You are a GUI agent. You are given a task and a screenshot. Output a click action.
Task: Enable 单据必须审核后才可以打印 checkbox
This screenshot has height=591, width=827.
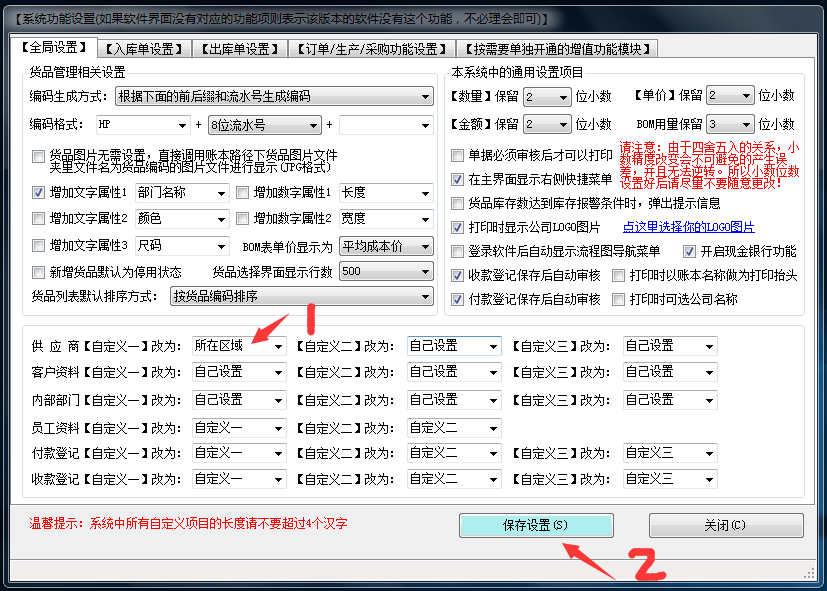point(458,156)
